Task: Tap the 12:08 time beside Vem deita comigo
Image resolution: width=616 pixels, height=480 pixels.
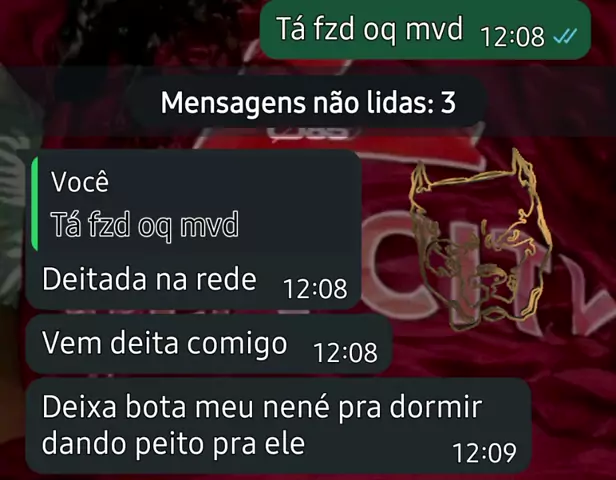Action: click(345, 352)
